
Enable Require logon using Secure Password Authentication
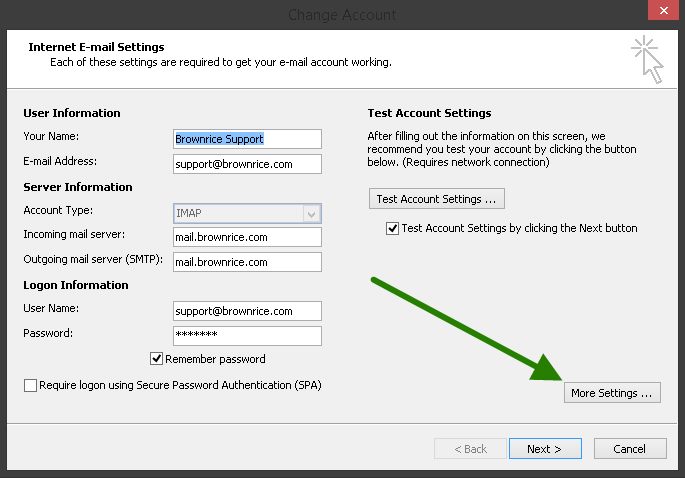tap(30, 385)
